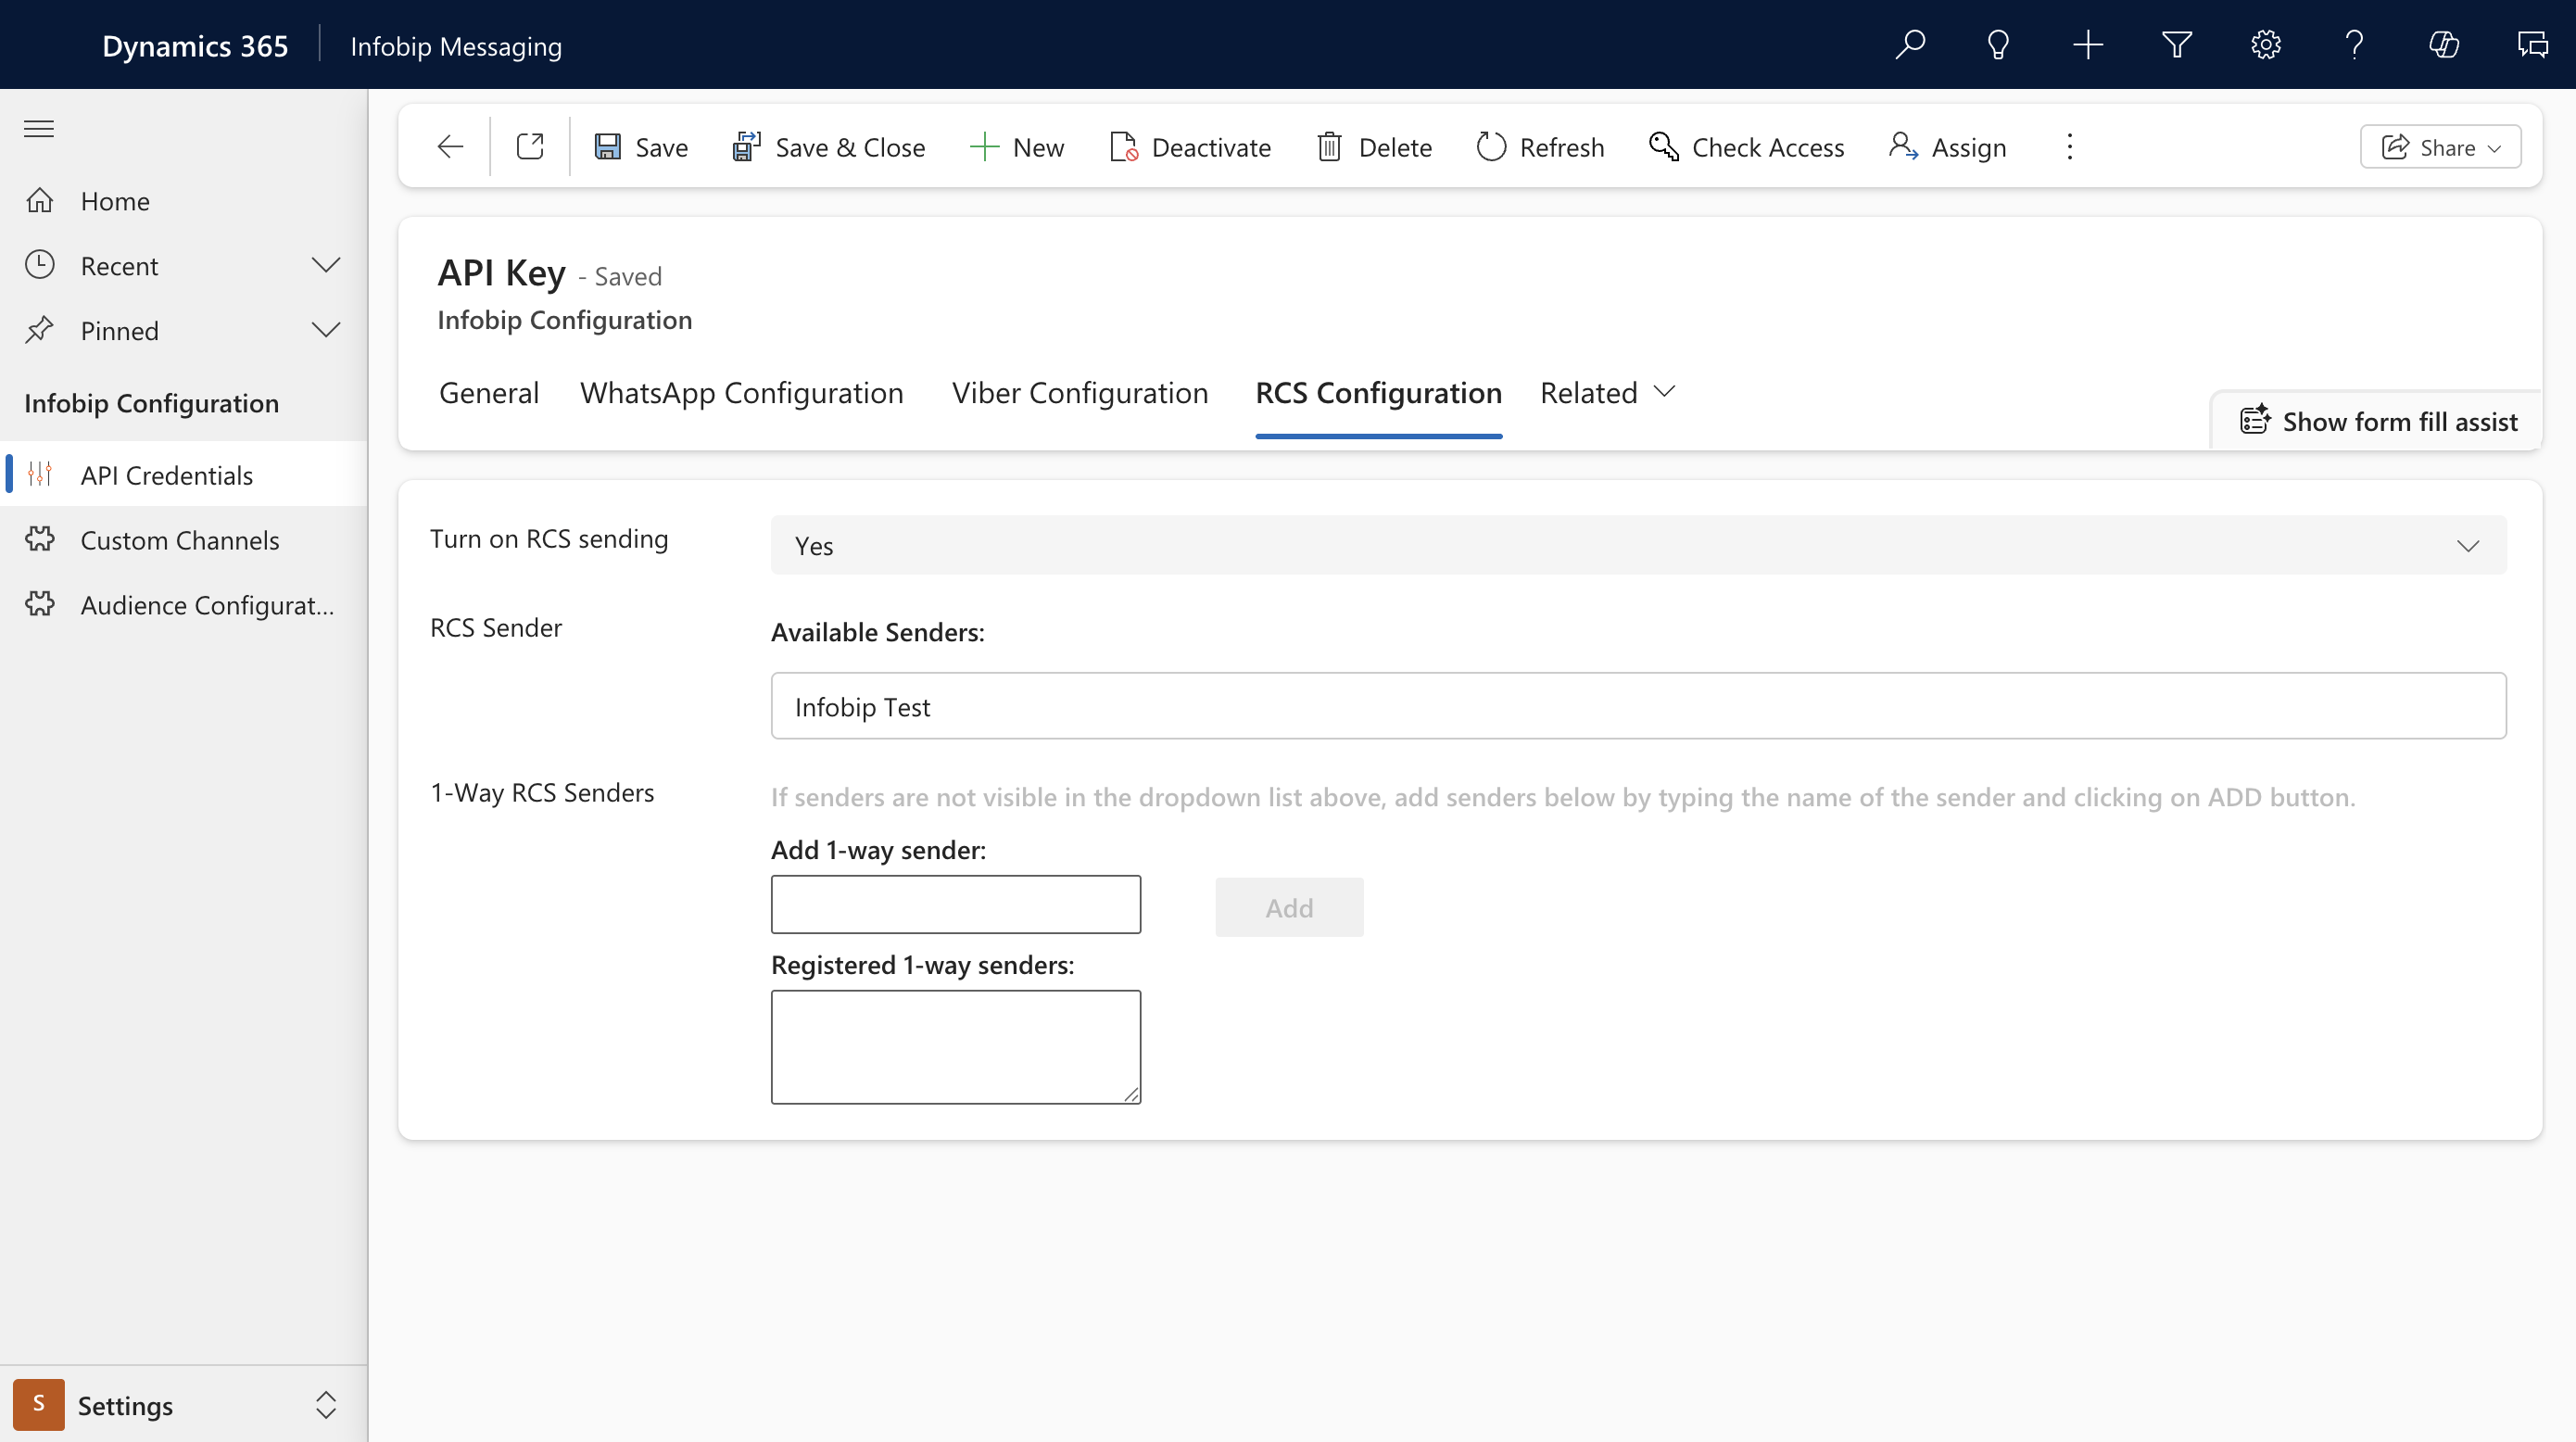Delete the current record
The width and height of the screenshot is (2576, 1442).
point(1375,147)
